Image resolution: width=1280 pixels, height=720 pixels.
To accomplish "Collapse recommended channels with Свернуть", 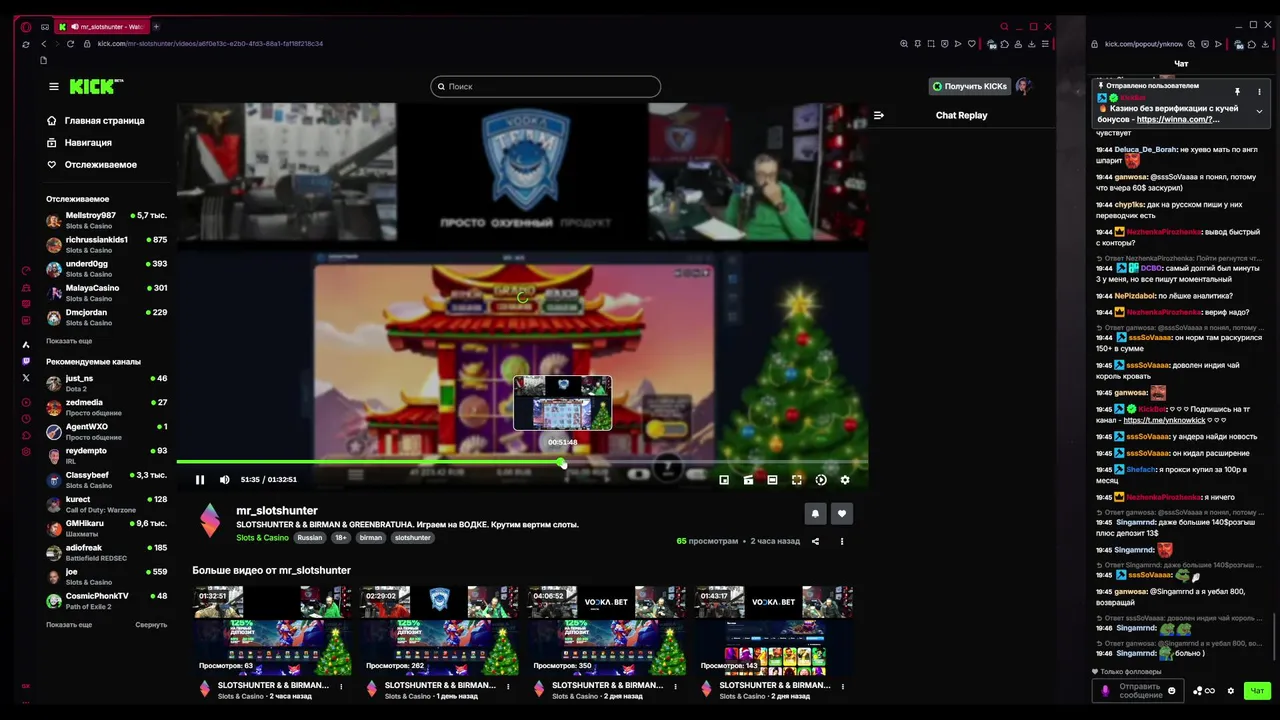I will [151, 625].
